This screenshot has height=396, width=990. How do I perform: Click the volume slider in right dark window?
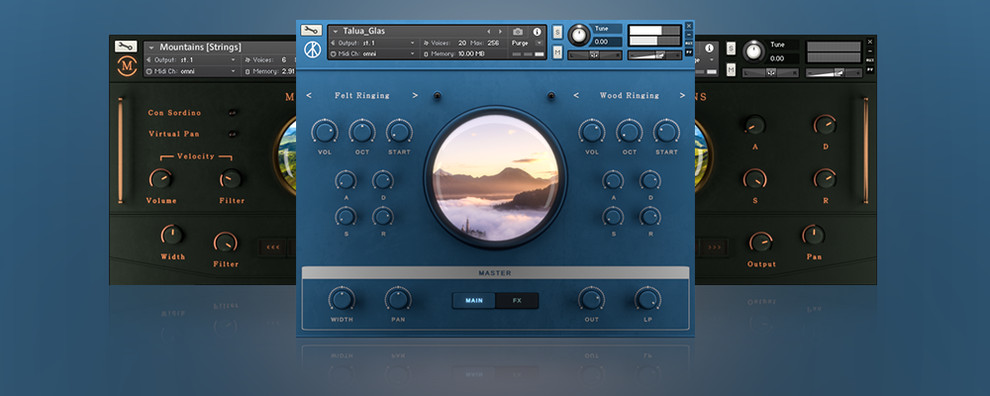[834, 73]
